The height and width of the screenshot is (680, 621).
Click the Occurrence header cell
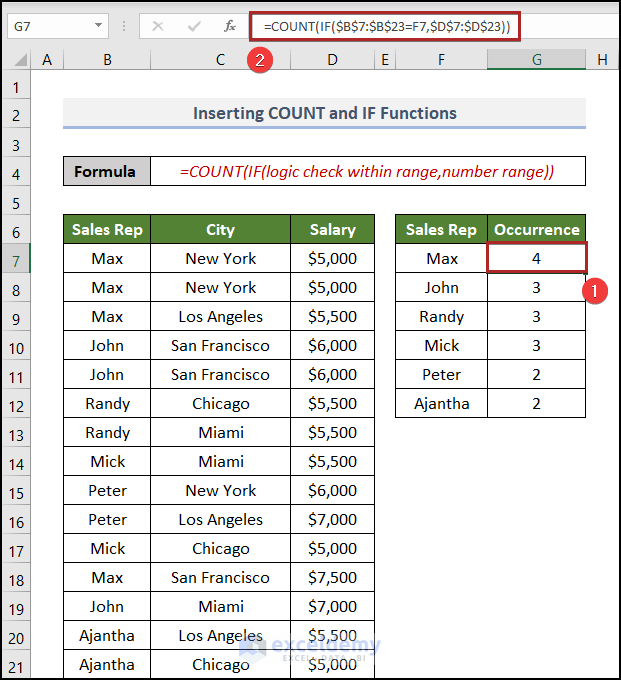coord(536,229)
